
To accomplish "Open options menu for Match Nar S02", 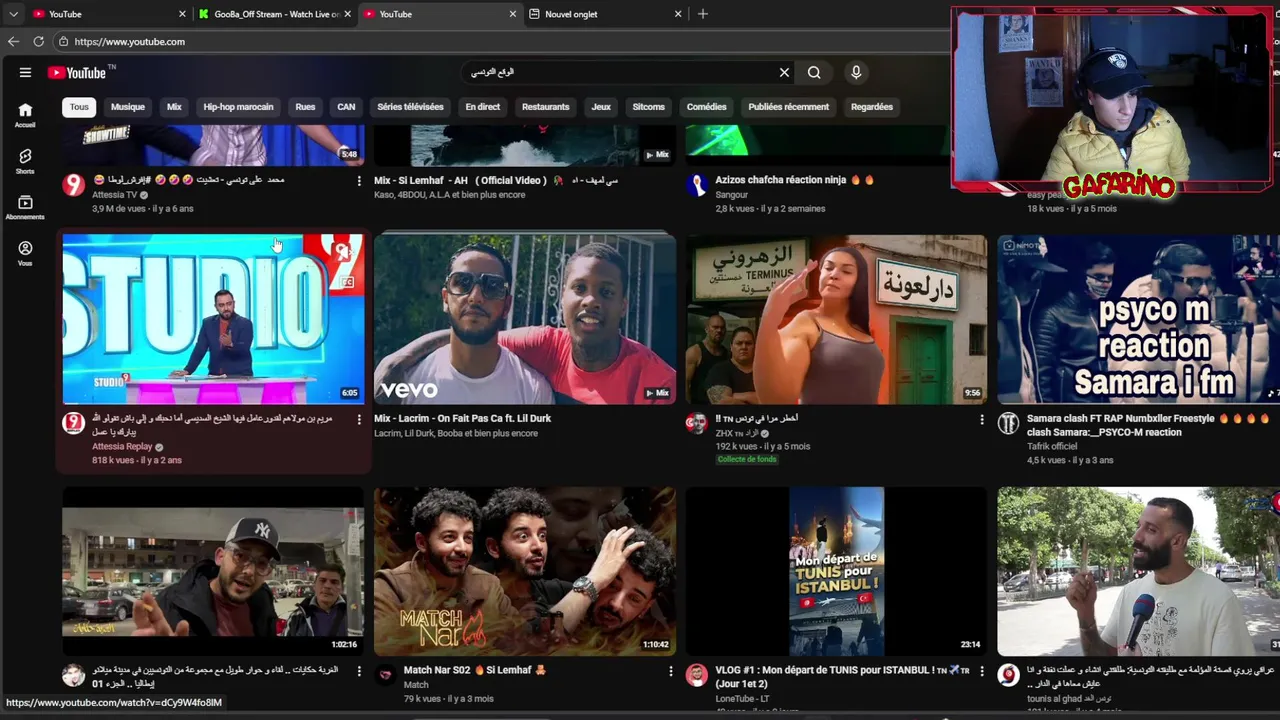I will coord(670,671).
